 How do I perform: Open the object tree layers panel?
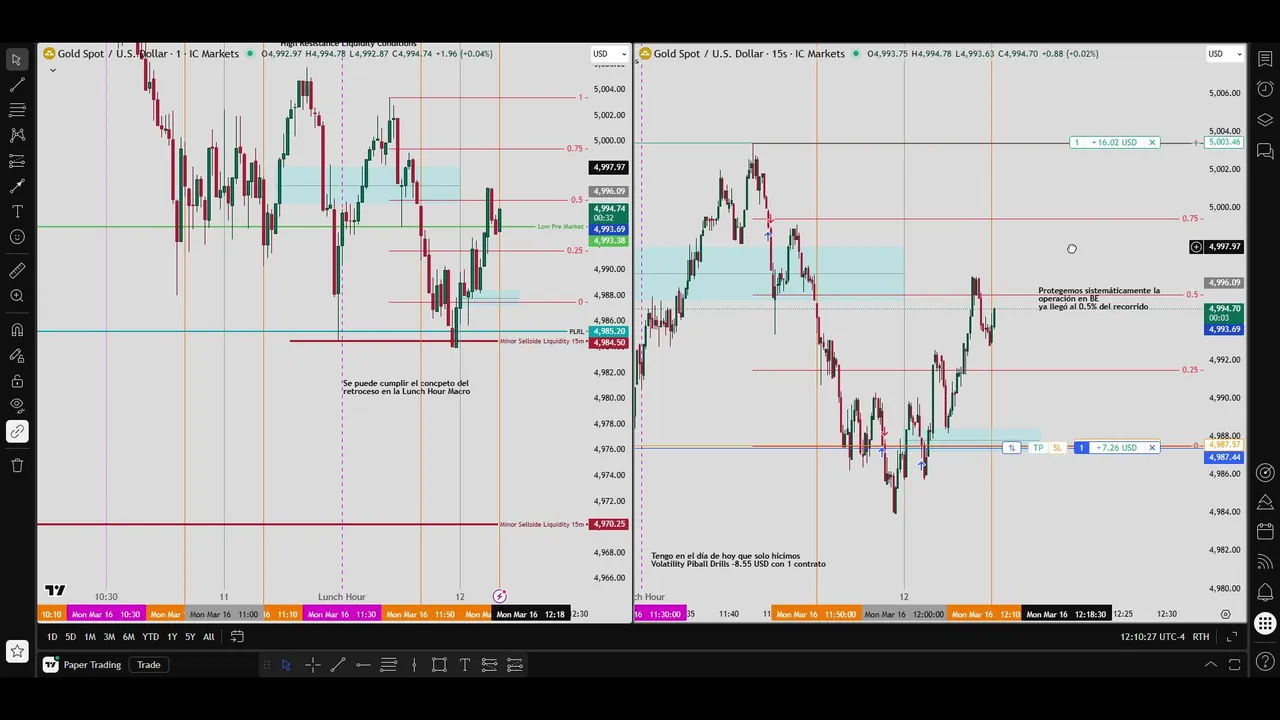click(1265, 120)
